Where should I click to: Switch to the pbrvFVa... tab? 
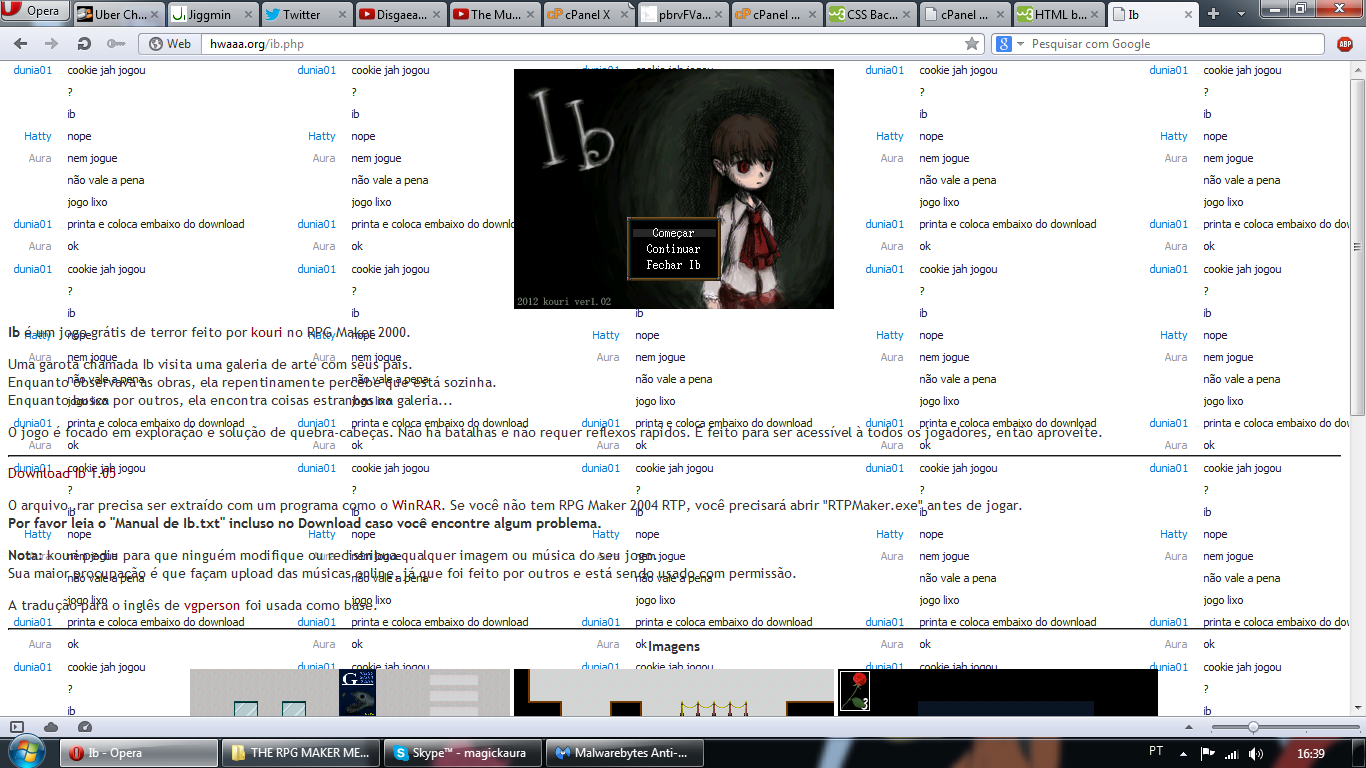683,14
